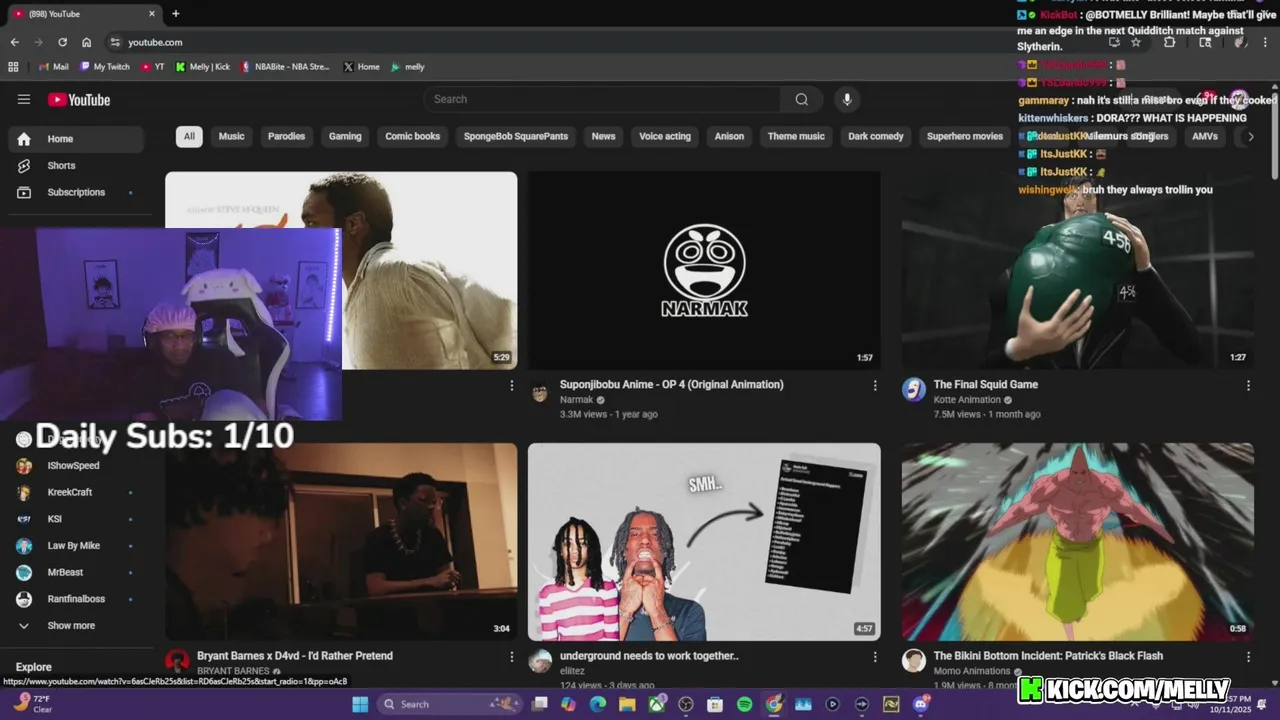
Task: Open Discord from the taskbar
Action: (x=920, y=704)
